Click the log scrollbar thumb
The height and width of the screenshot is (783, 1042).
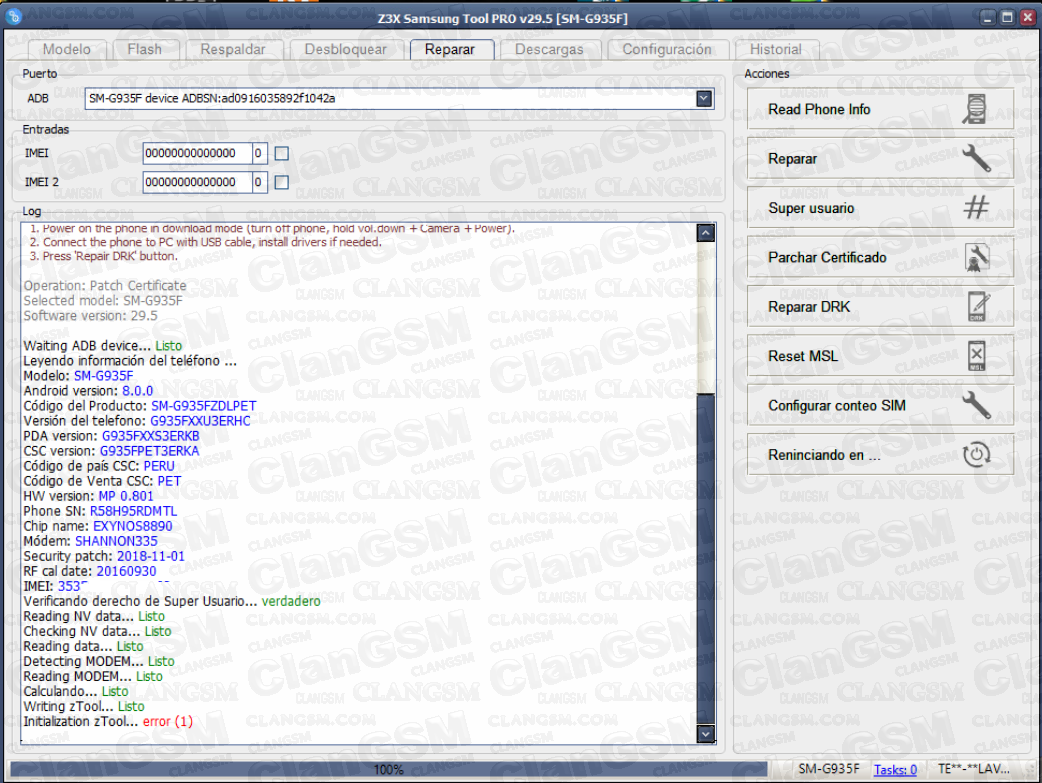point(706,557)
